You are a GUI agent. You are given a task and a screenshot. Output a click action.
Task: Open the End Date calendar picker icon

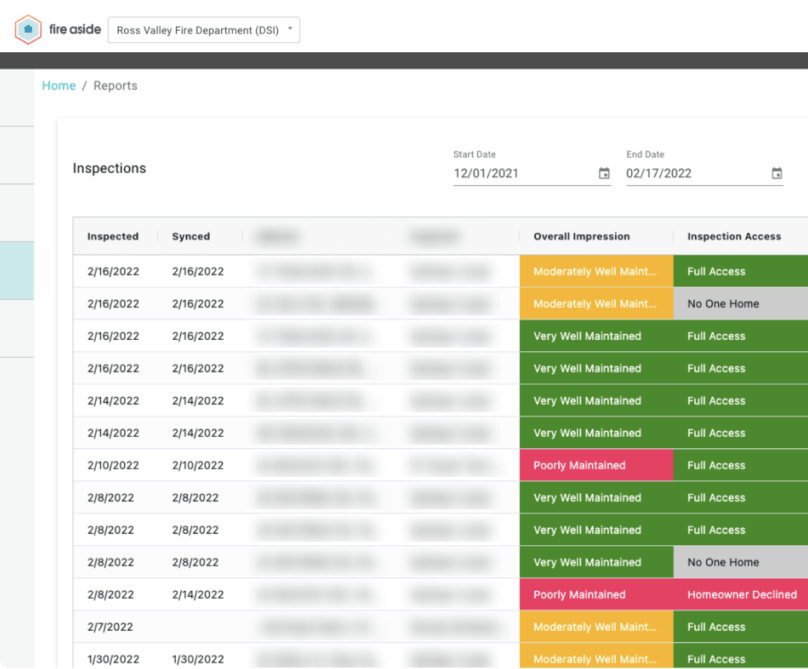(777, 173)
